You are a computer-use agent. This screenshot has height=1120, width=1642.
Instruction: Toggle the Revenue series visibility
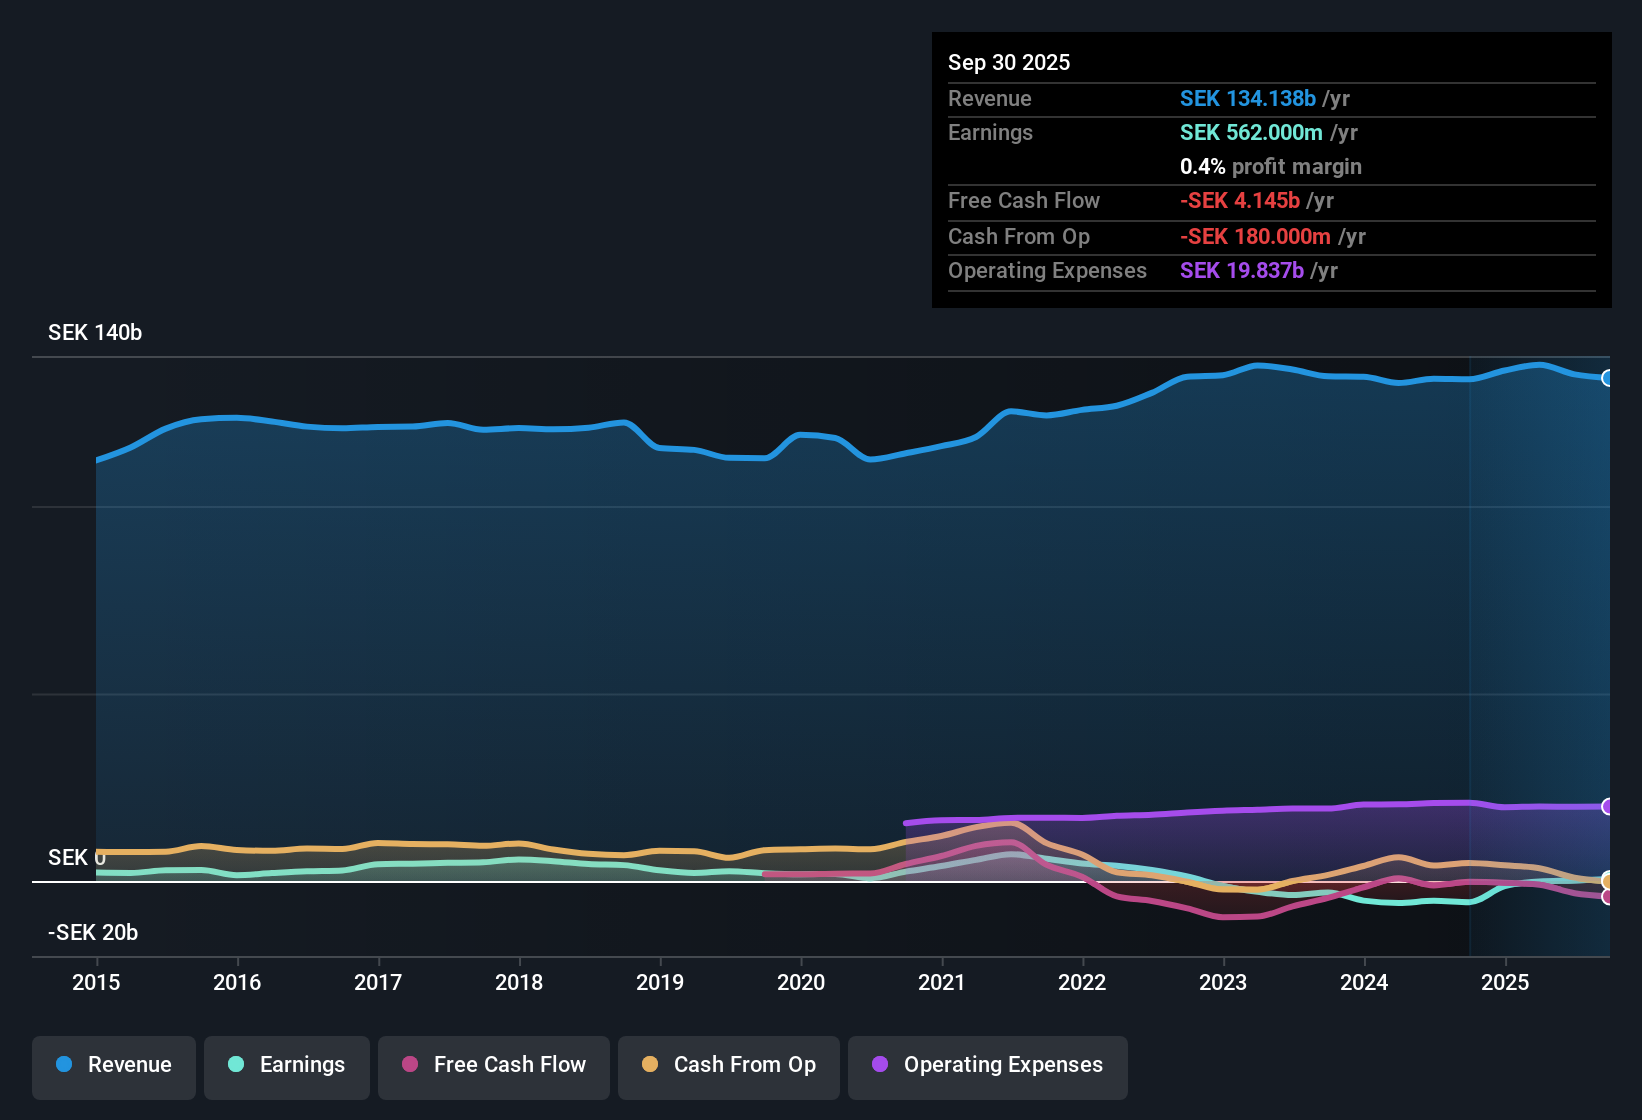113,1065
